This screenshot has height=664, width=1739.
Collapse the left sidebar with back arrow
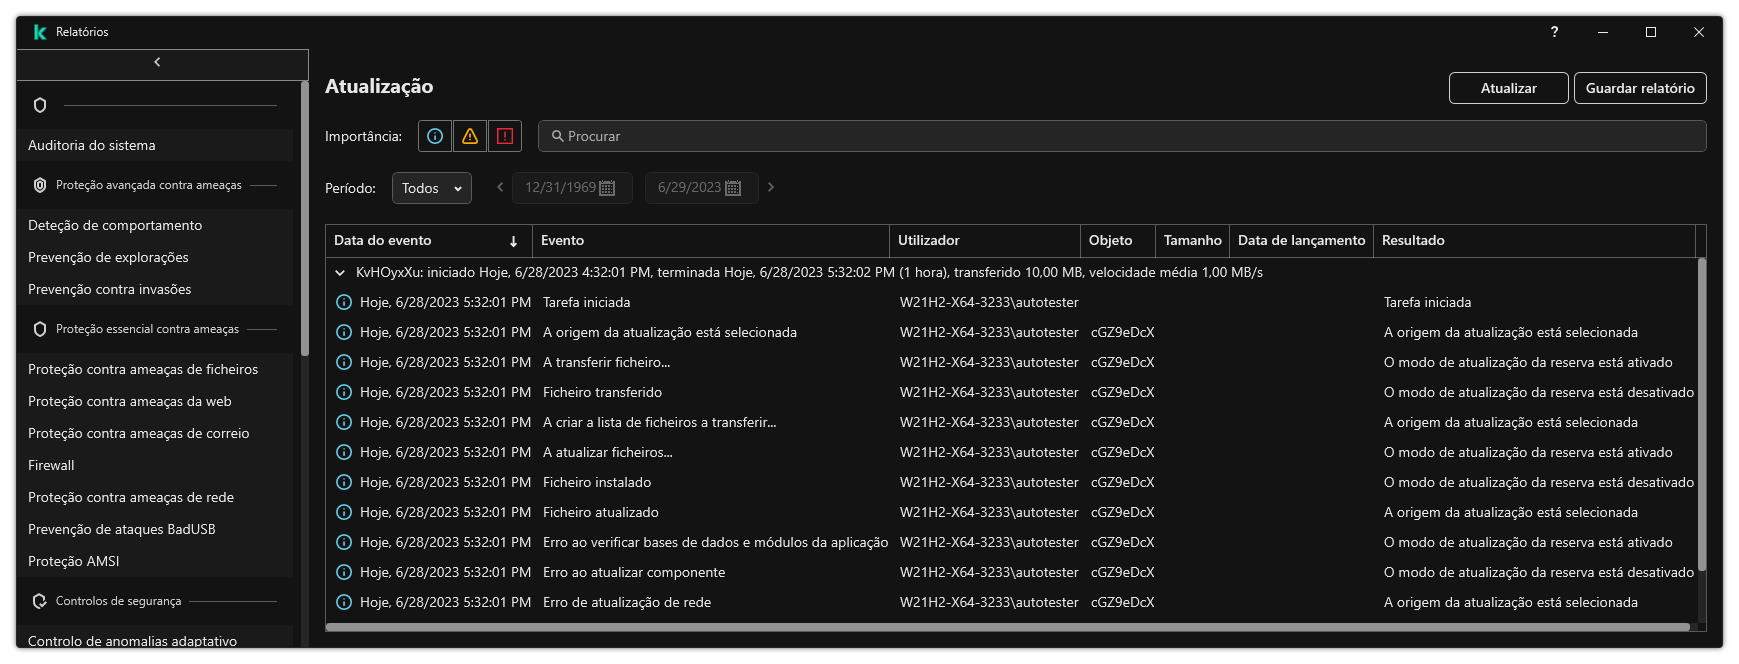point(157,62)
